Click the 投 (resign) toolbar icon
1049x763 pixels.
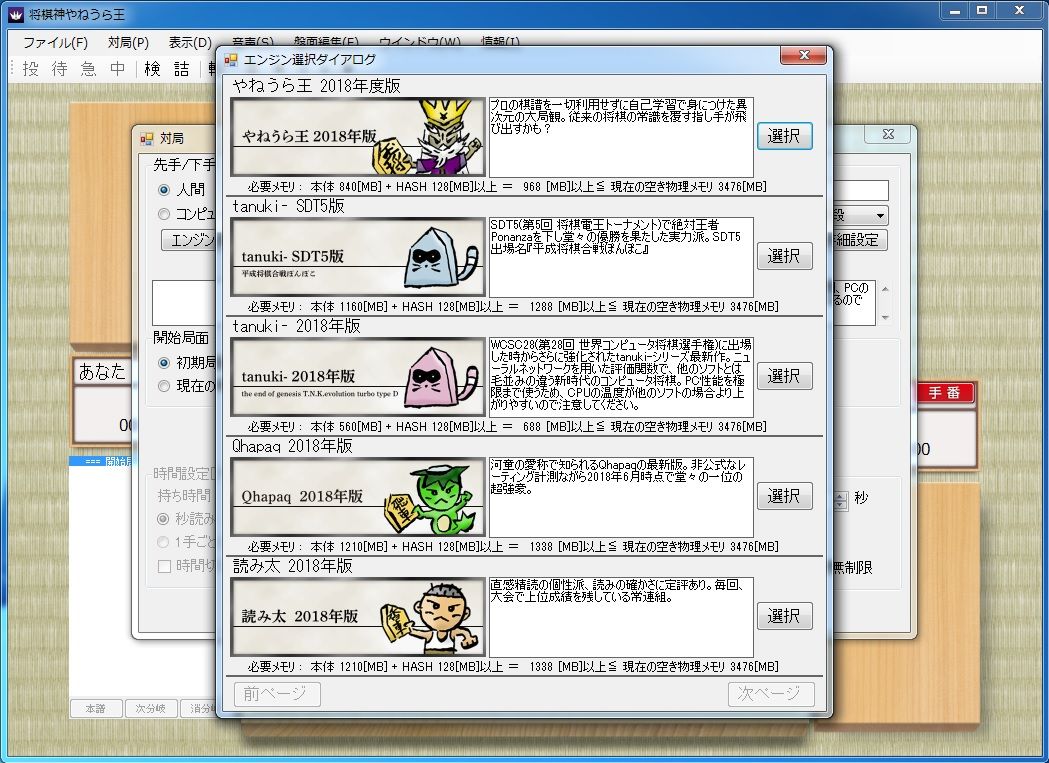[31, 68]
